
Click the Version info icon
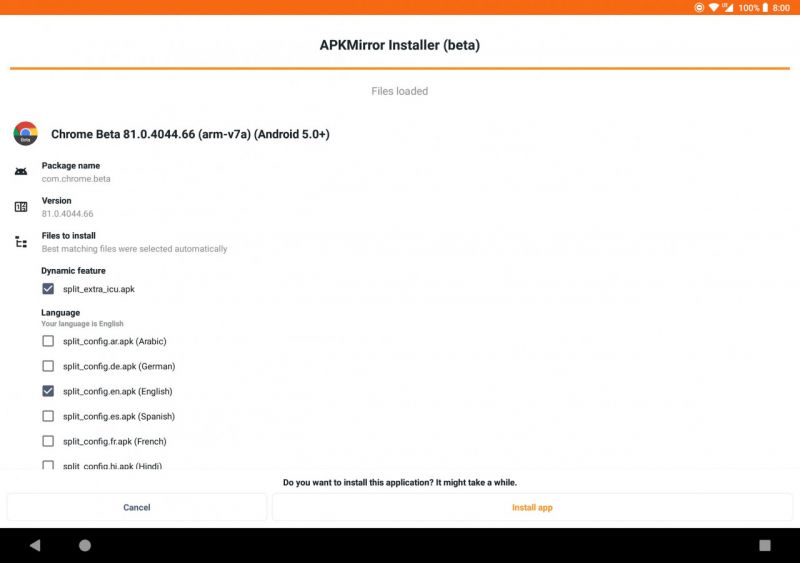(x=21, y=207)
